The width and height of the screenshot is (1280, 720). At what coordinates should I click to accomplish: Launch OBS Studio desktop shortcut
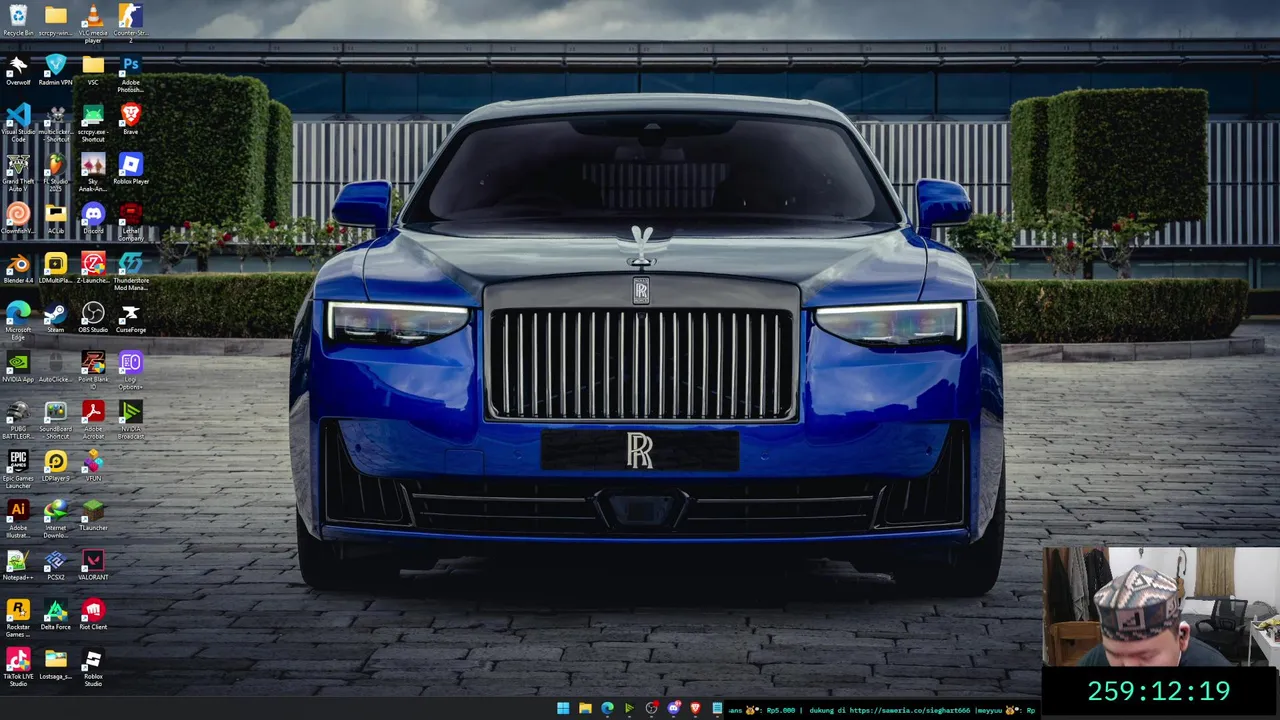point(93,317)
